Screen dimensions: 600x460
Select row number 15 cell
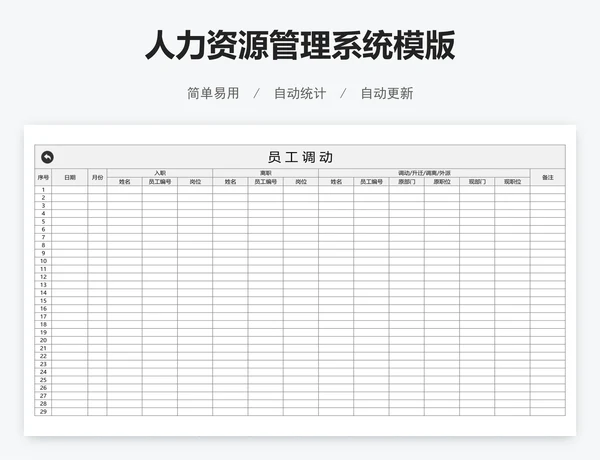click(x=43, y=301)
